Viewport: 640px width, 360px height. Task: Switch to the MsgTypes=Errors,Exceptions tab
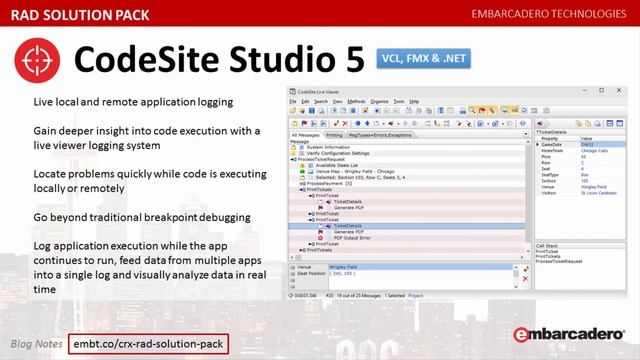(380, 135)
